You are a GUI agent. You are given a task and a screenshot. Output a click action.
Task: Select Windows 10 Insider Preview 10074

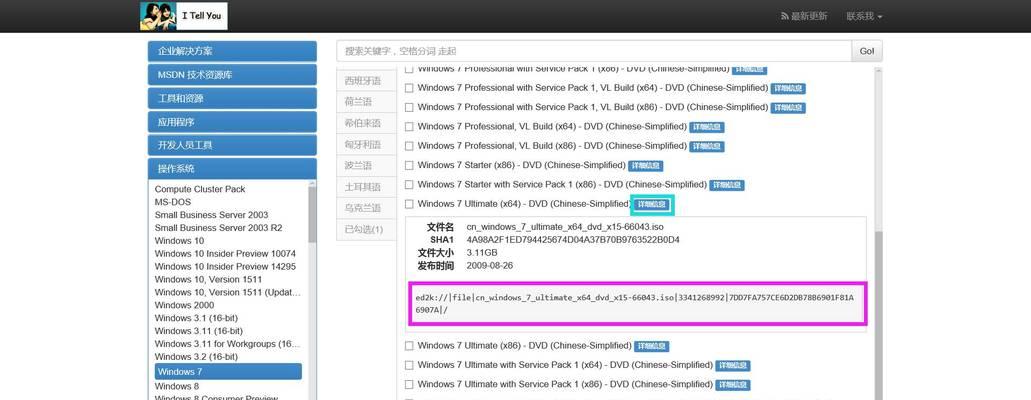click(x=225, y=254)
